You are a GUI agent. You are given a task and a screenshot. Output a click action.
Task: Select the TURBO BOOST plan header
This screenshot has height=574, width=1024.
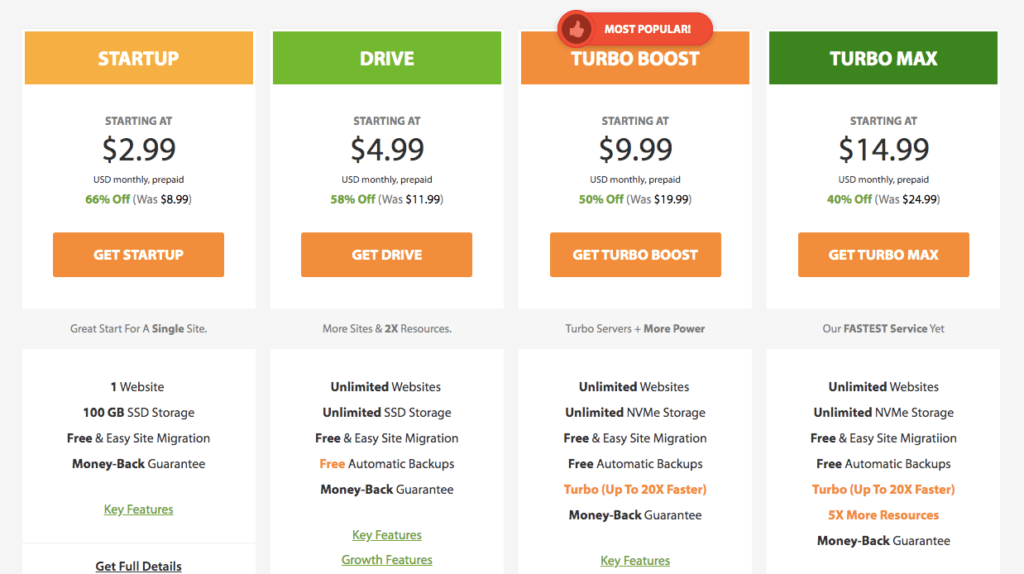635,58
